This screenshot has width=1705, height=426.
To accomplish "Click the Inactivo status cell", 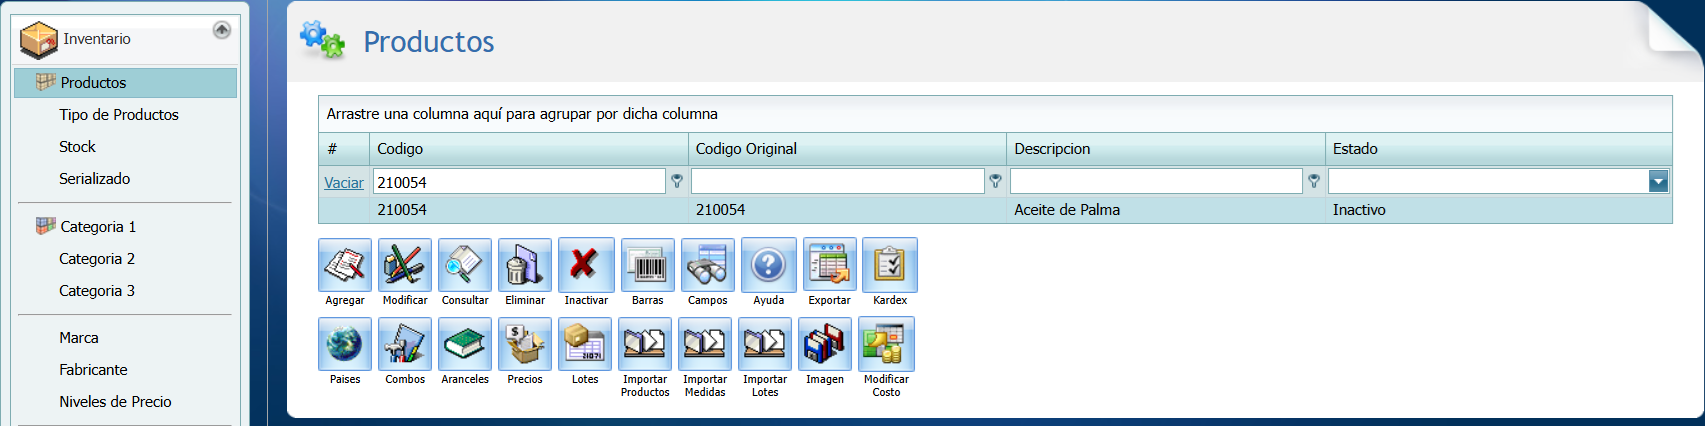I will 1499,210.
